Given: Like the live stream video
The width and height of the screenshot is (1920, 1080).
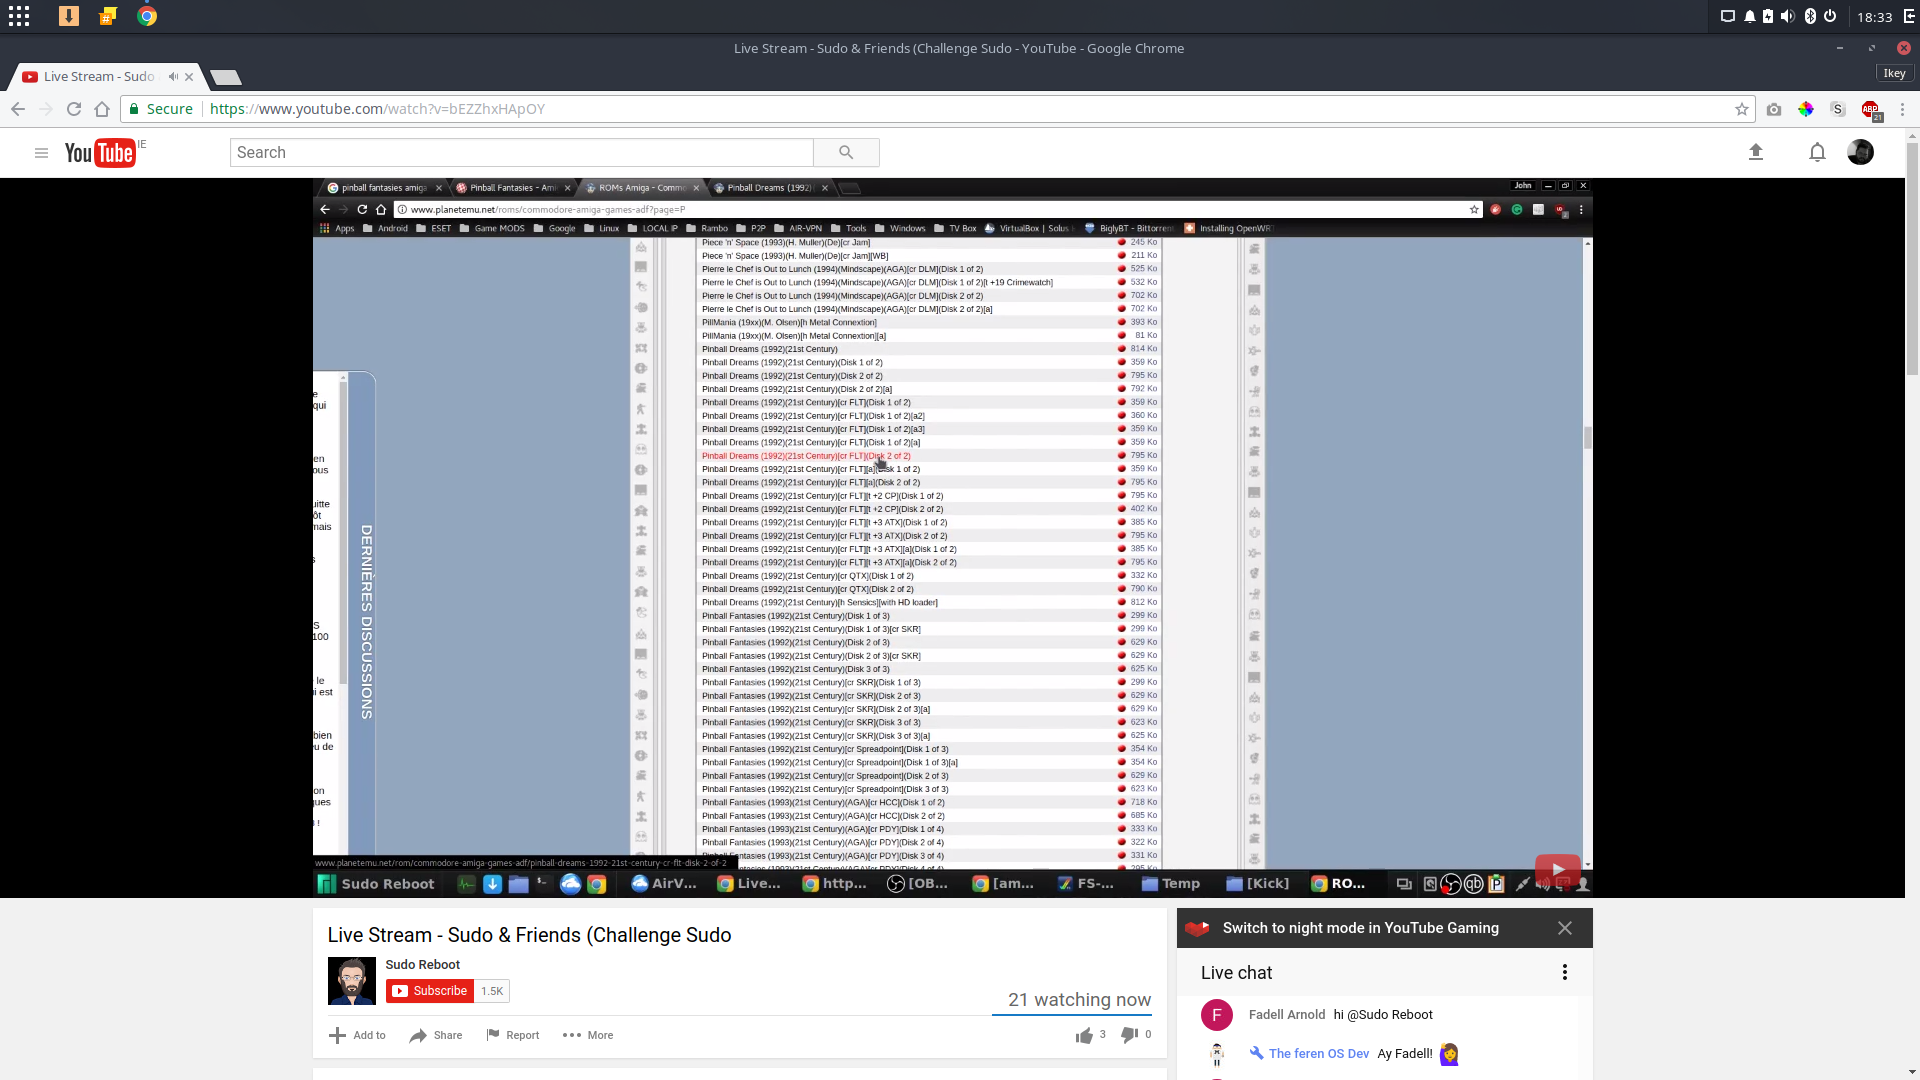Looking at the screenshot, I should (x=1084, y=1035).
